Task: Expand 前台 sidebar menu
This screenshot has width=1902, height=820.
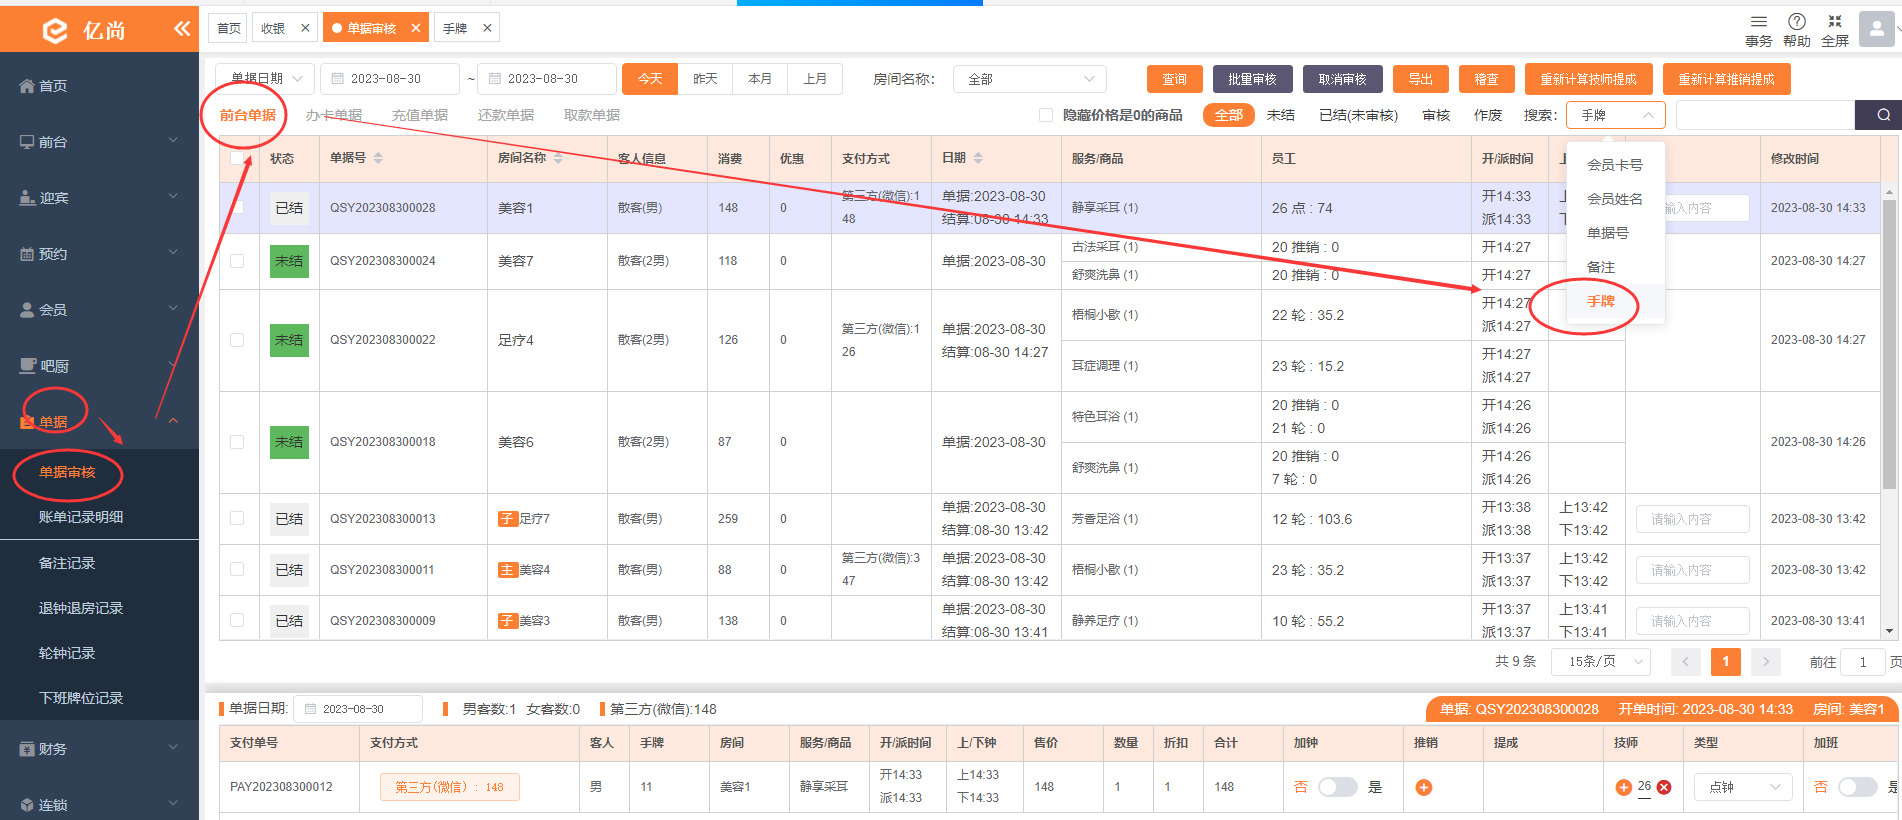Action: [x=99, y=142]
